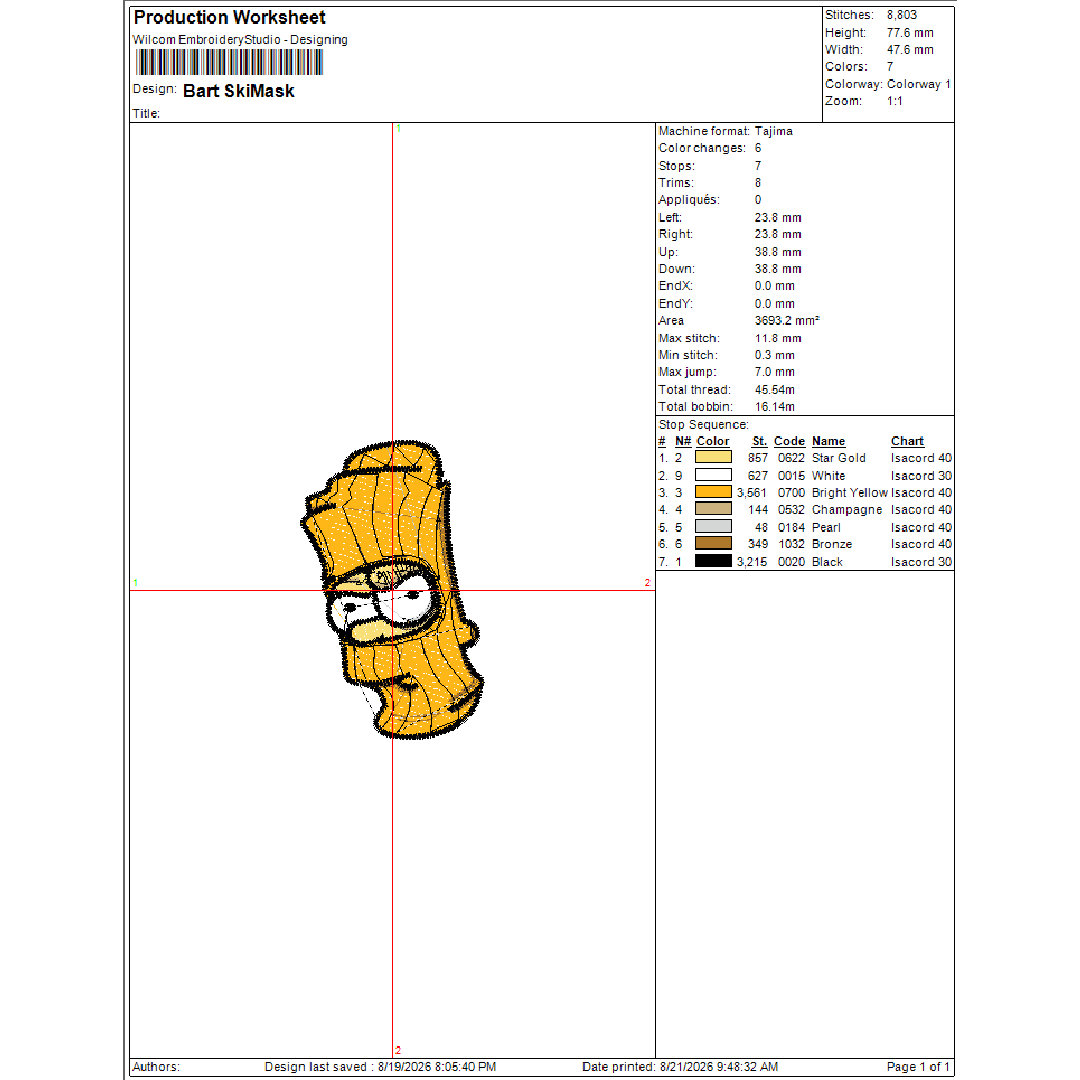Click the total thread value '45.54m'
The height and width of the screenshot is (1080, 1080).
coord(775,390)
